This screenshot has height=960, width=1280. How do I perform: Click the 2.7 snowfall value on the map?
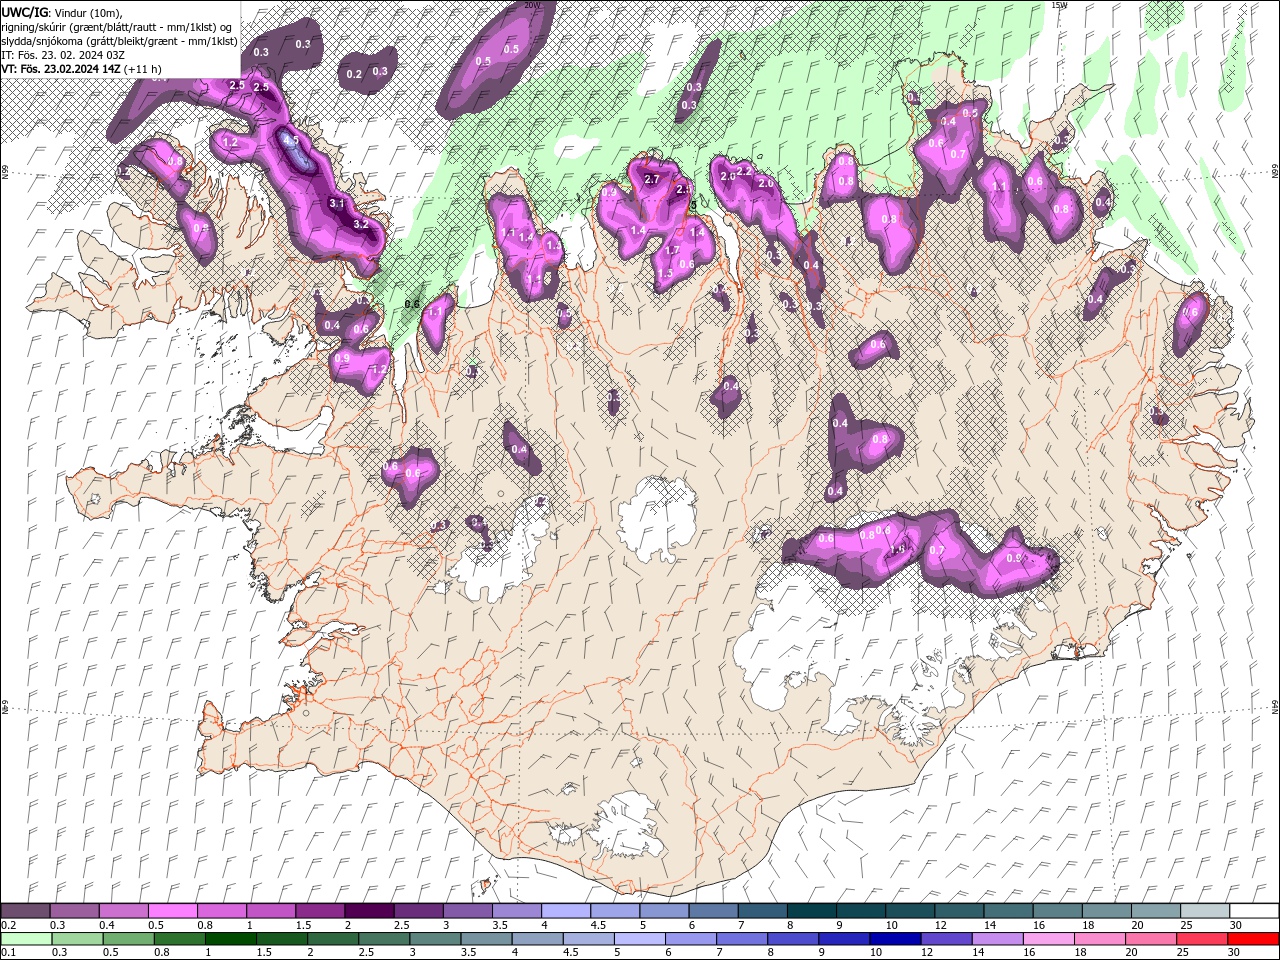652,179
